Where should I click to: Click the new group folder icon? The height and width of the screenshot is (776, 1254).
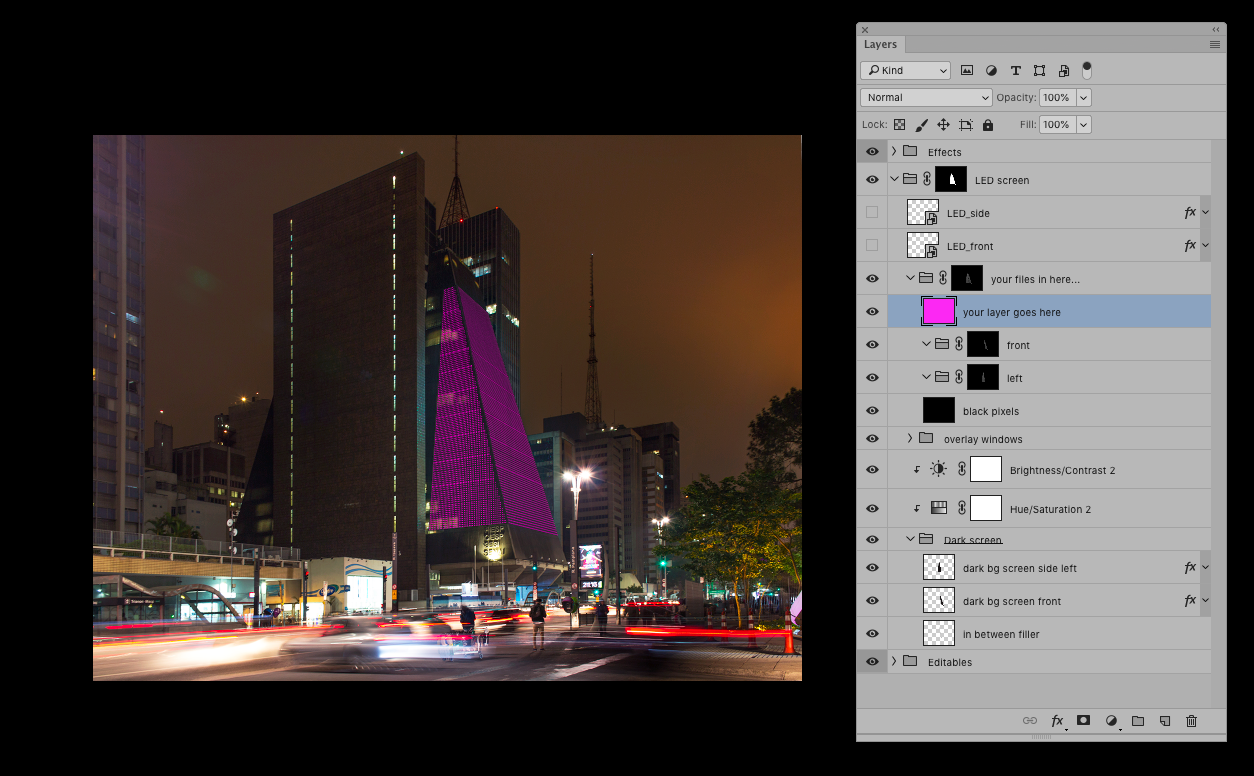pos(1138,721)
